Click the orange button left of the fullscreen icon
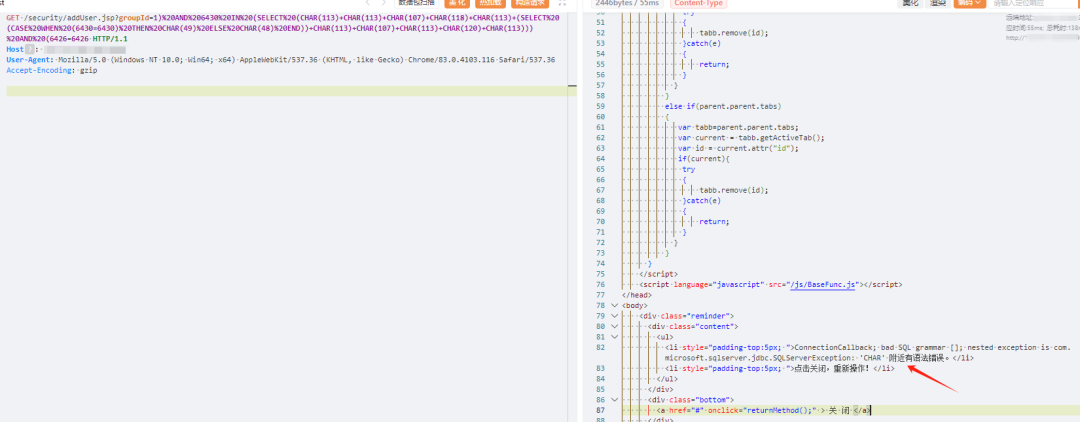 coord(530,3)
